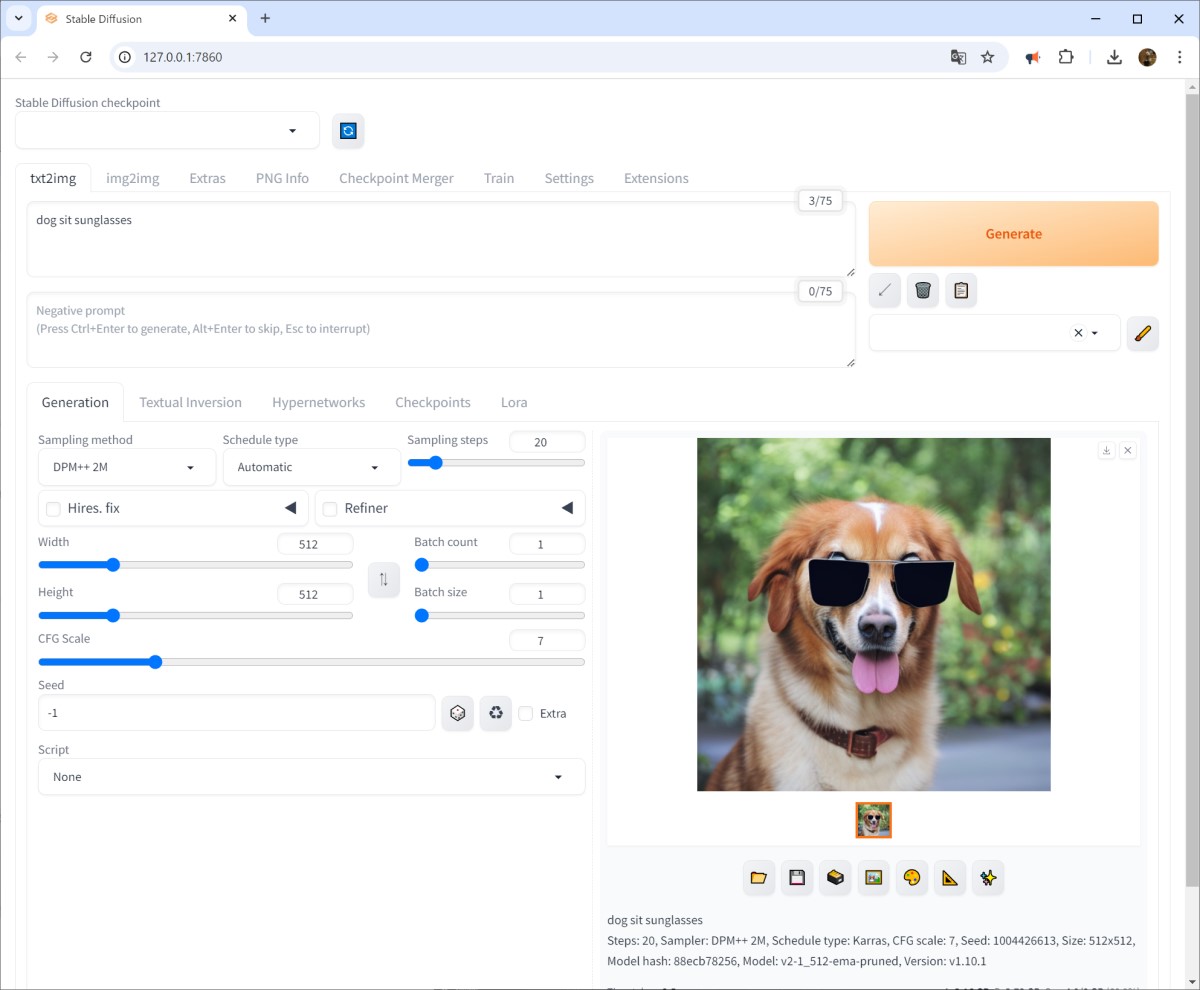1200x990 pixels.
Task: Open the Train tab
Action: point(499,178)
